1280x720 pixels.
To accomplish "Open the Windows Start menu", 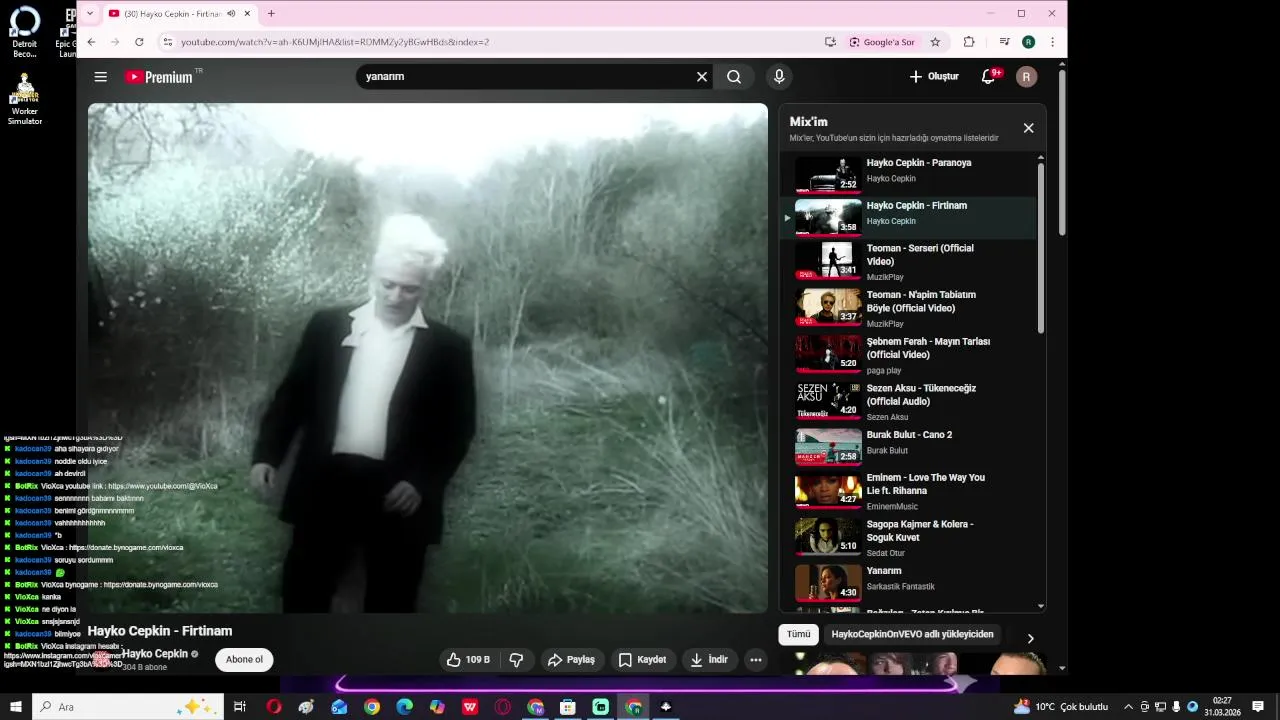I will tap(15, 707).
